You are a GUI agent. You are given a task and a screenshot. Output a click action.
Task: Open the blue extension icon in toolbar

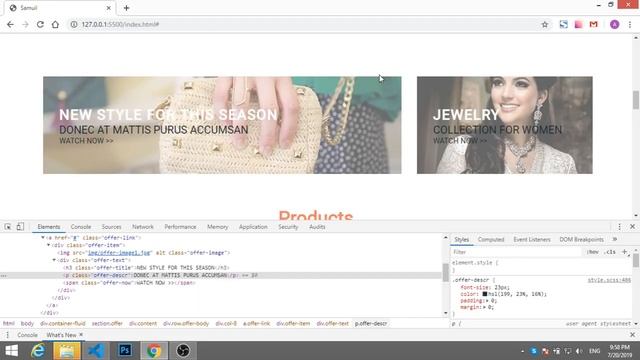point(563,24)
